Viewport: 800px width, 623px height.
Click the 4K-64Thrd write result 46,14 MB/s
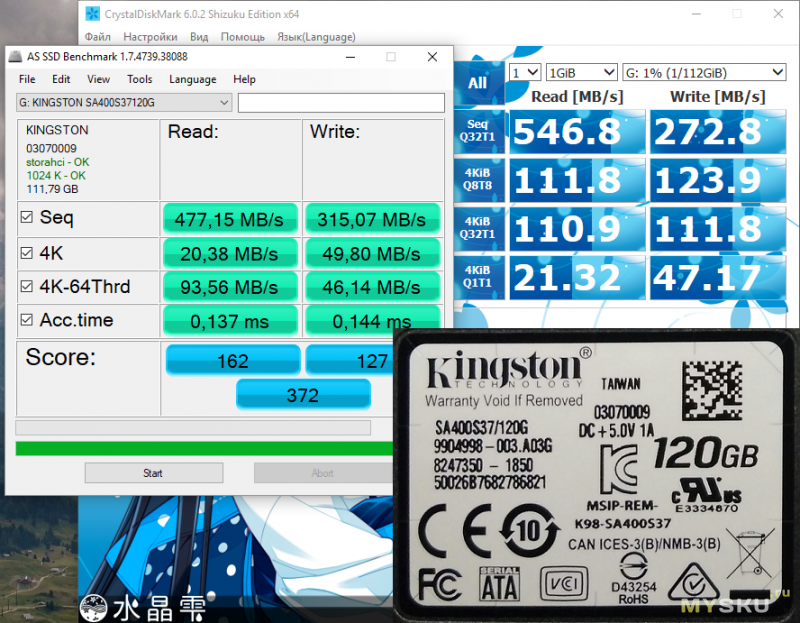coord(372,287)
